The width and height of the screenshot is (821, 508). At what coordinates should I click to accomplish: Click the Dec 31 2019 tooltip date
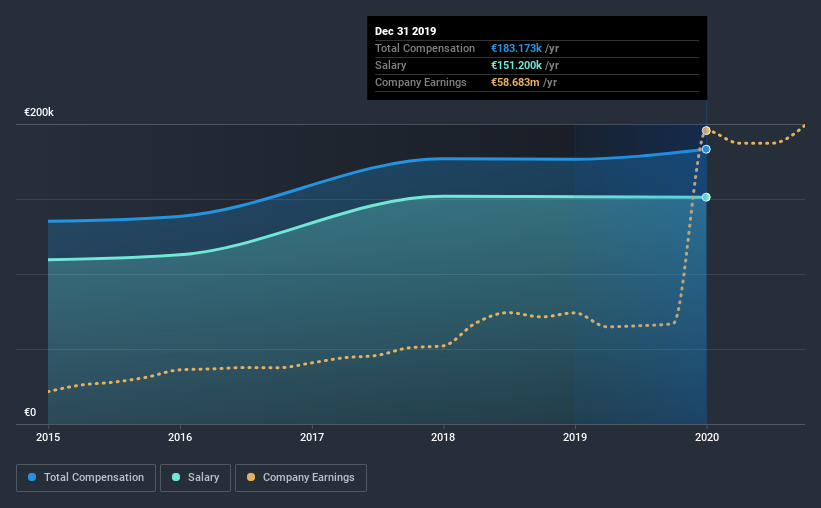(x=405, y=31)
